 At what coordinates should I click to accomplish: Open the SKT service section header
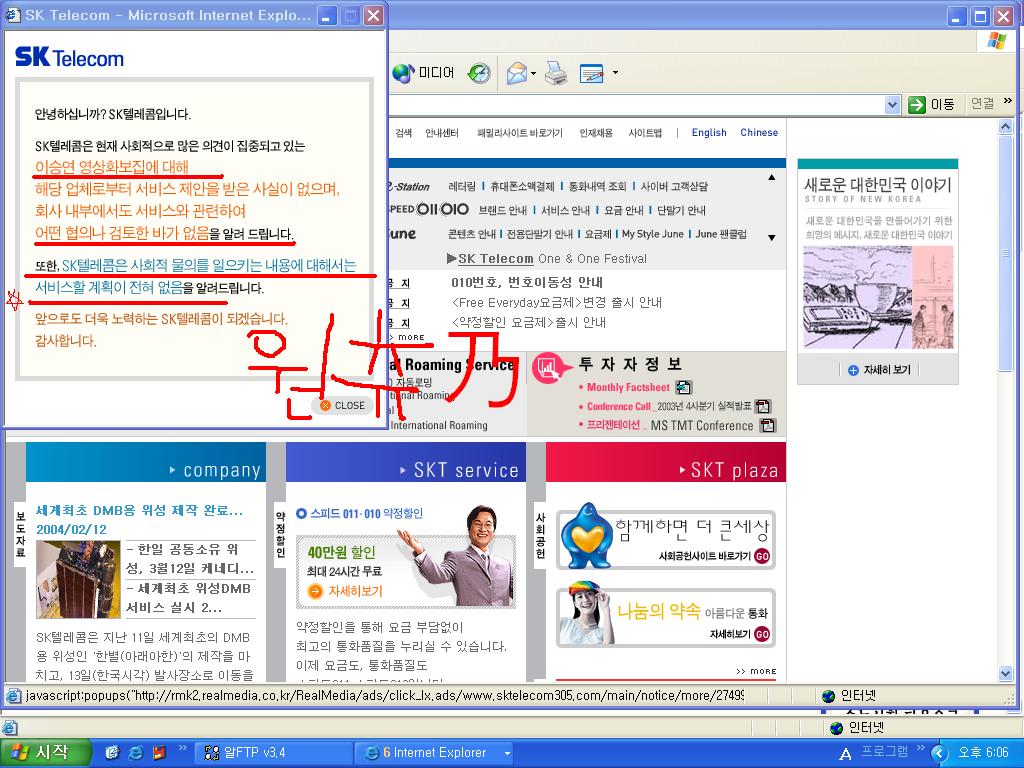tap(406, 462)
